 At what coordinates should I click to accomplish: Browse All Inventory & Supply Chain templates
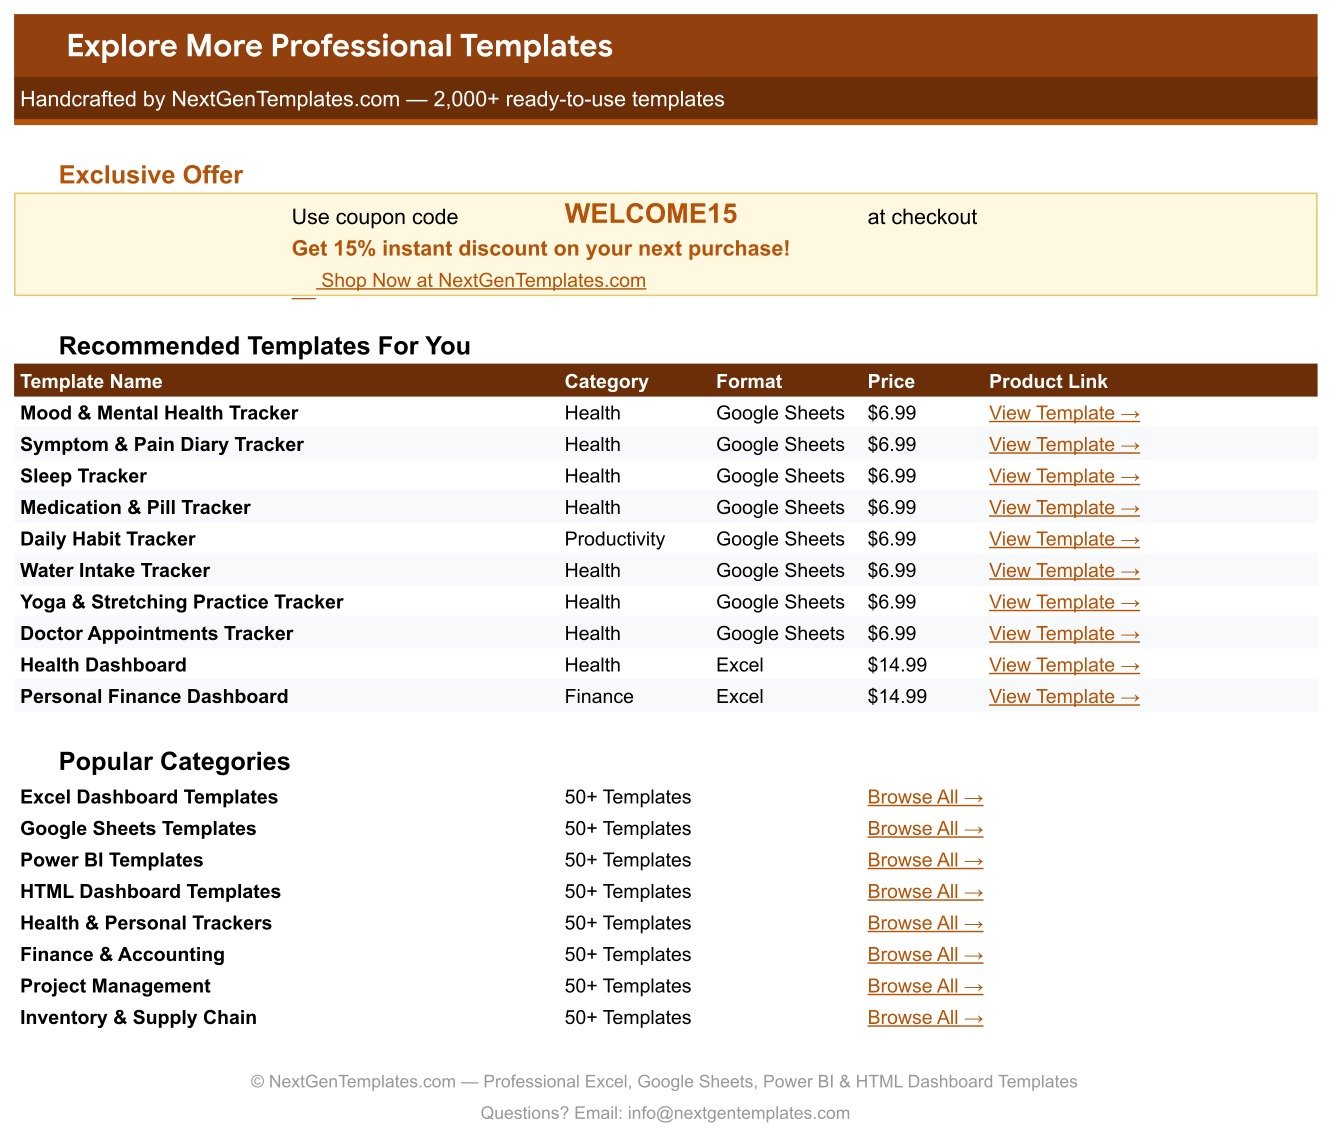pos(925,1018)
